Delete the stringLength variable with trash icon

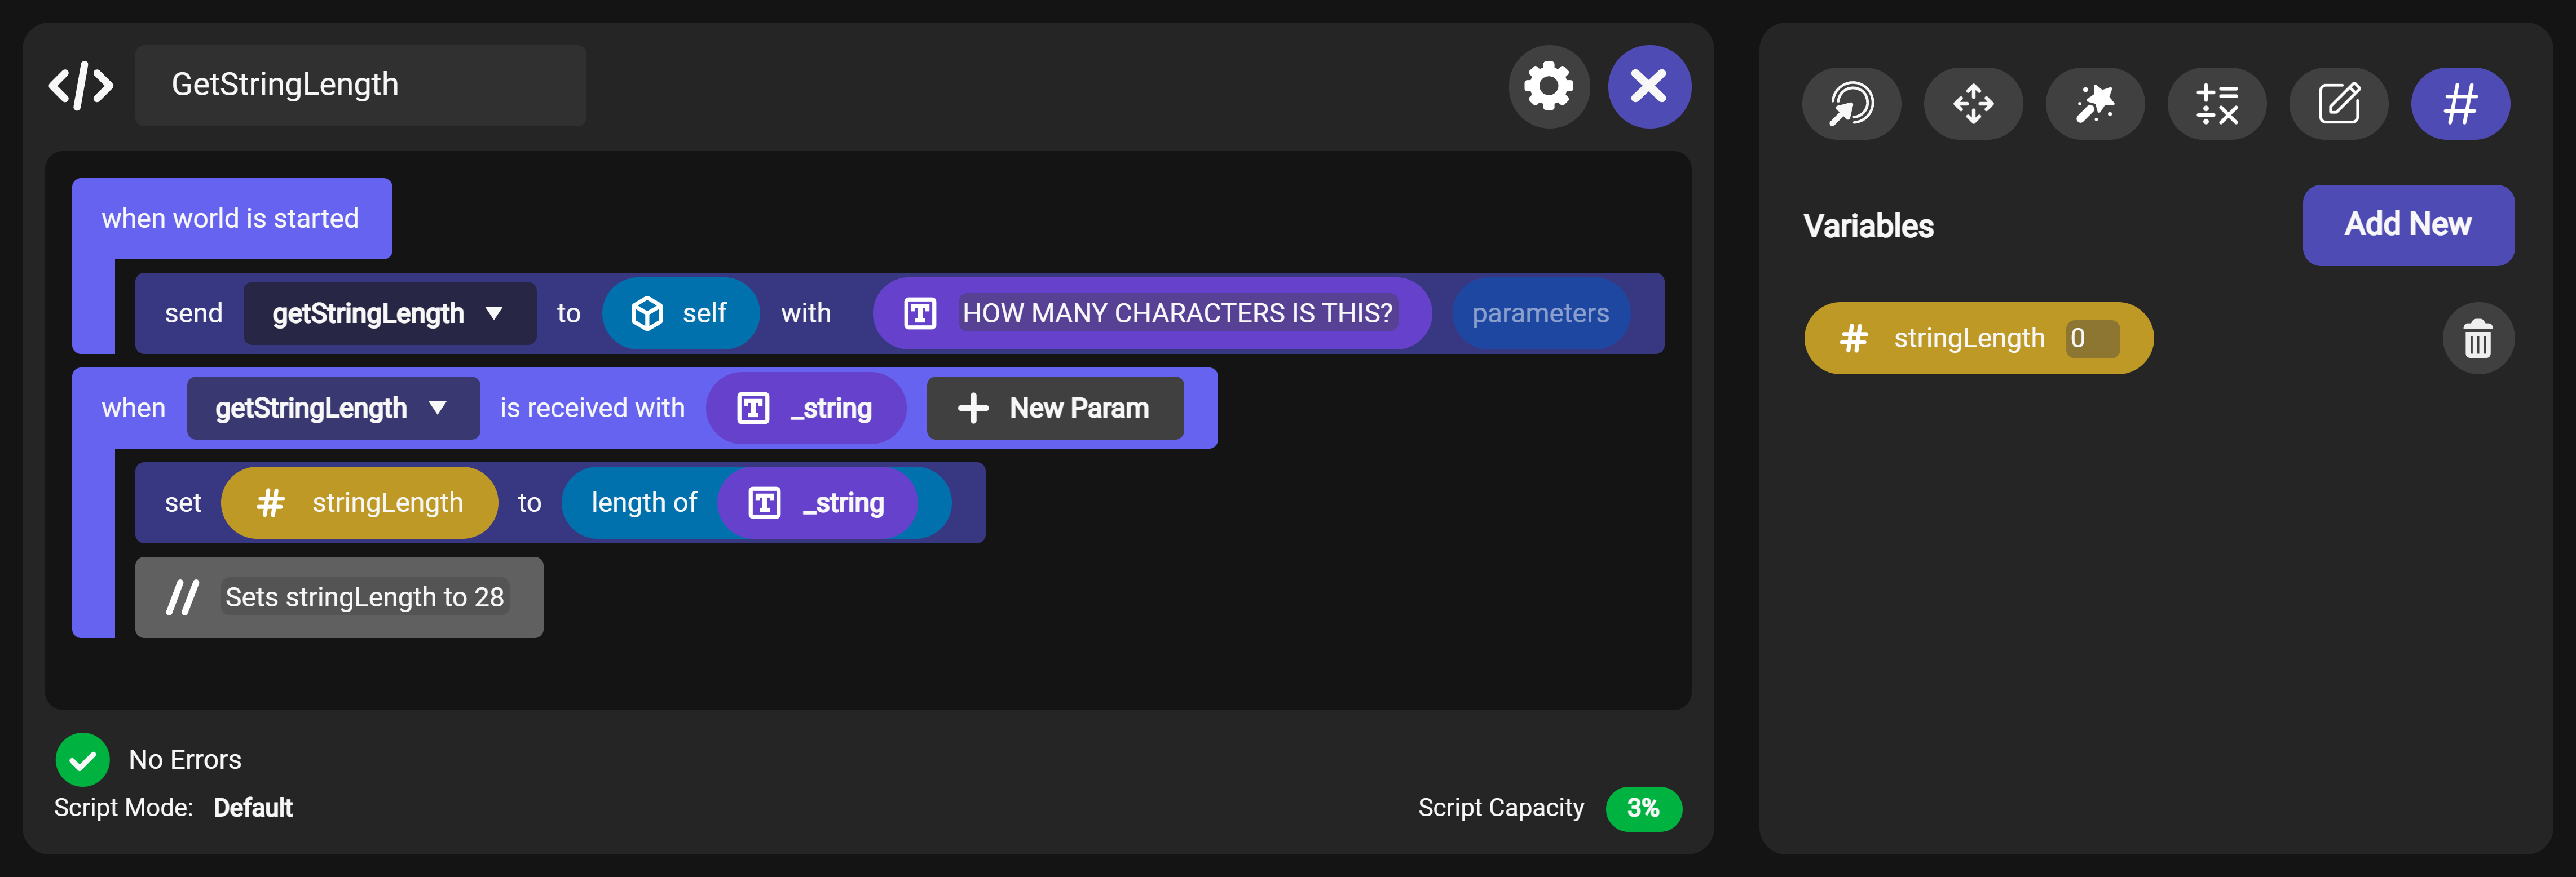point(2477,339)
